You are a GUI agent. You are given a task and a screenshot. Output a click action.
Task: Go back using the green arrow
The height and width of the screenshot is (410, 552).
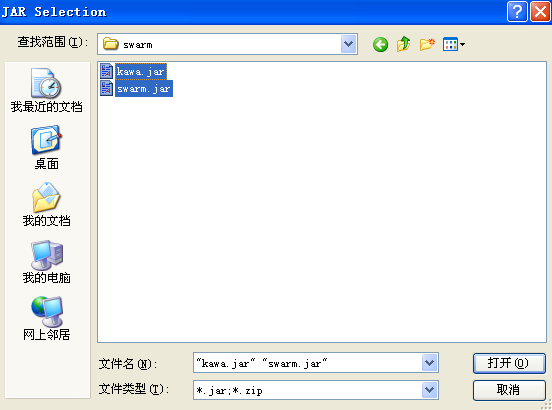pos(380,45)
